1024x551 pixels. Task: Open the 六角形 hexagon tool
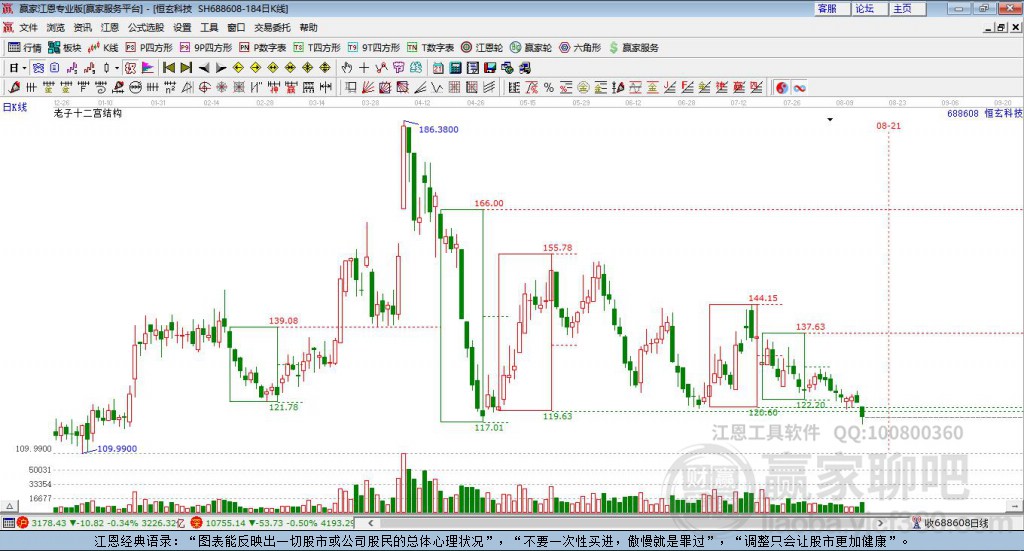[580, 48]
